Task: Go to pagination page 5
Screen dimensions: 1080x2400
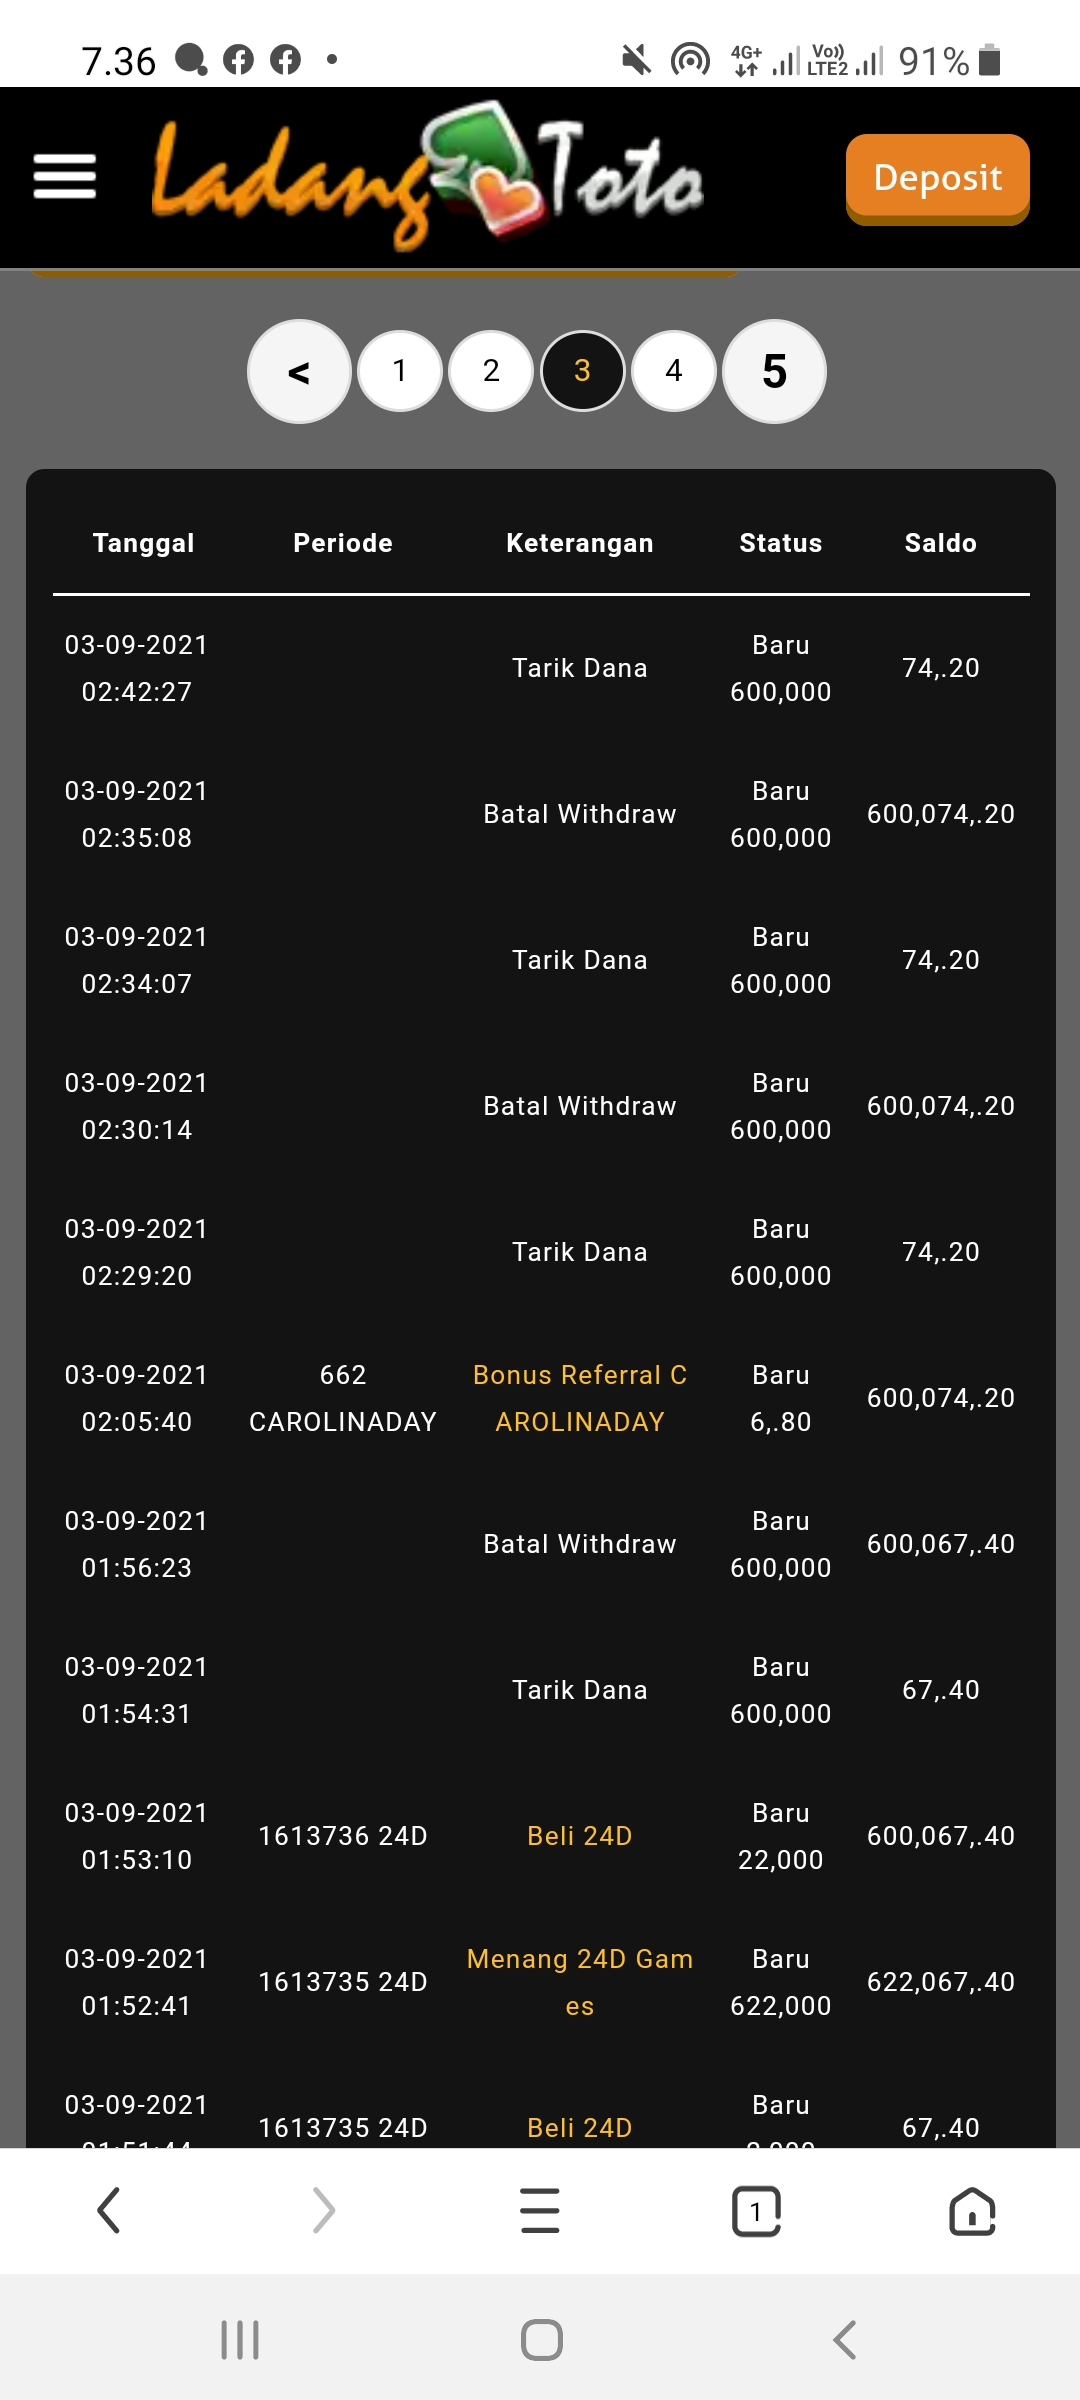Action: click(x=774, y=372)
